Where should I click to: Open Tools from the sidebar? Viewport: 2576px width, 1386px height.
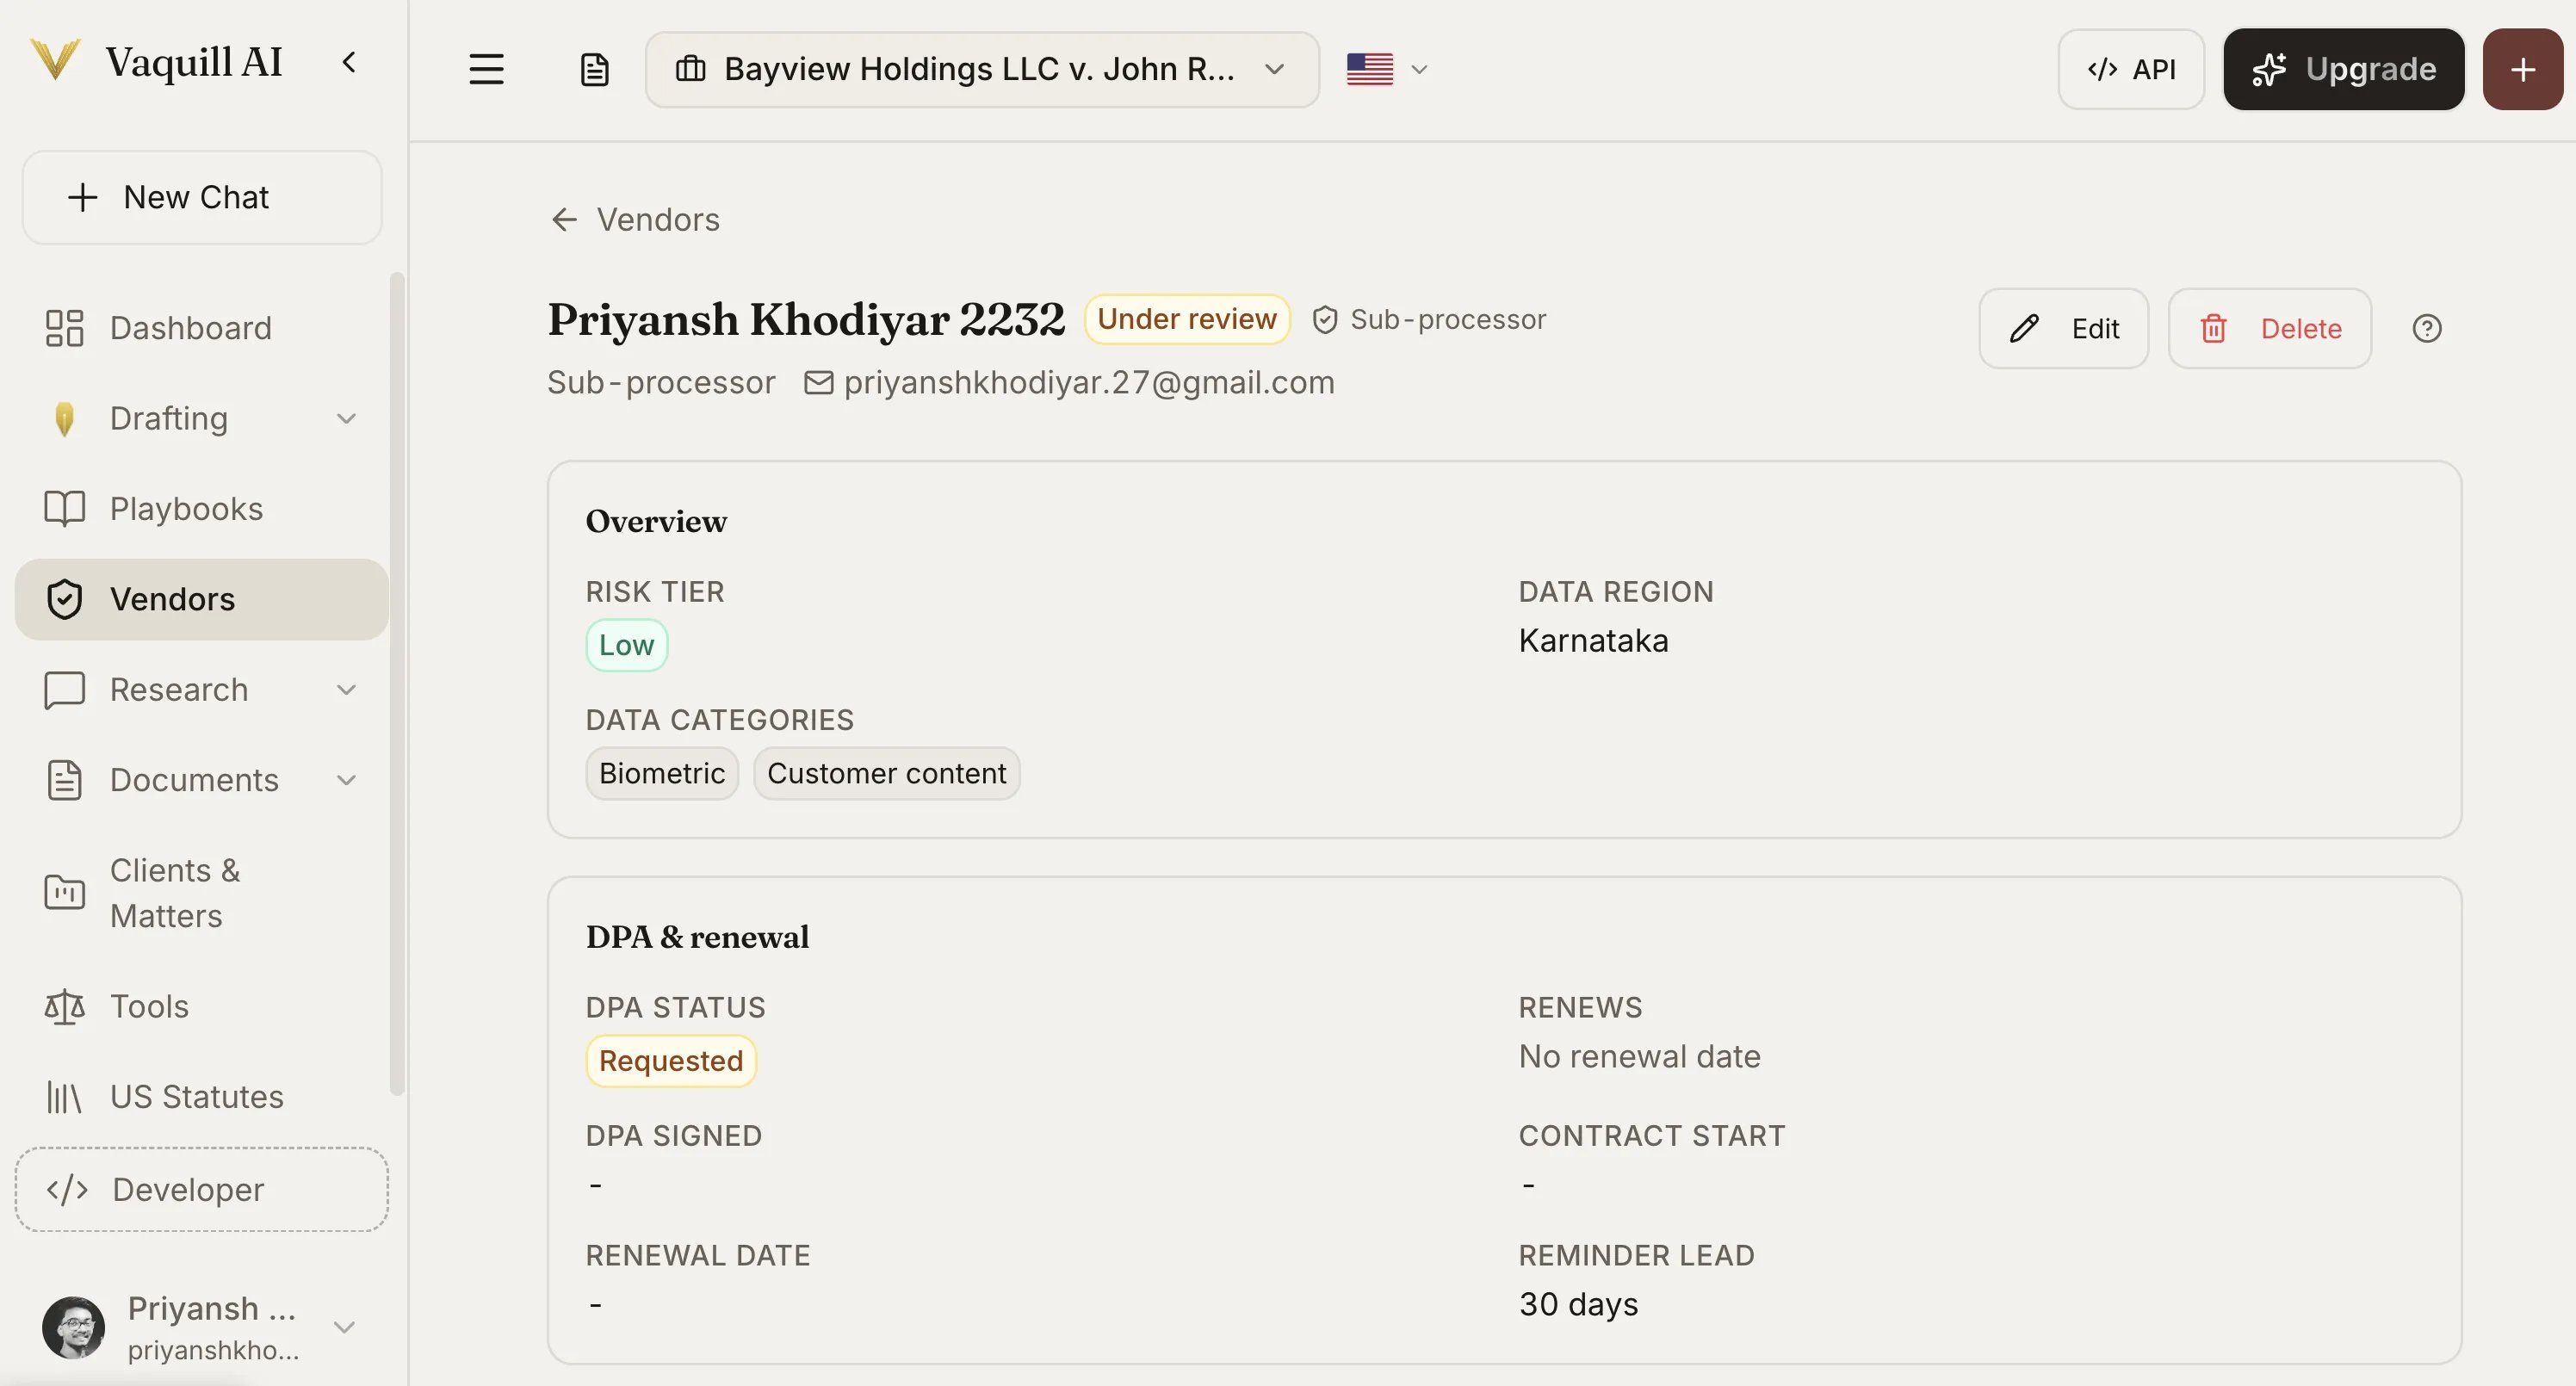tap(201, 1007)
